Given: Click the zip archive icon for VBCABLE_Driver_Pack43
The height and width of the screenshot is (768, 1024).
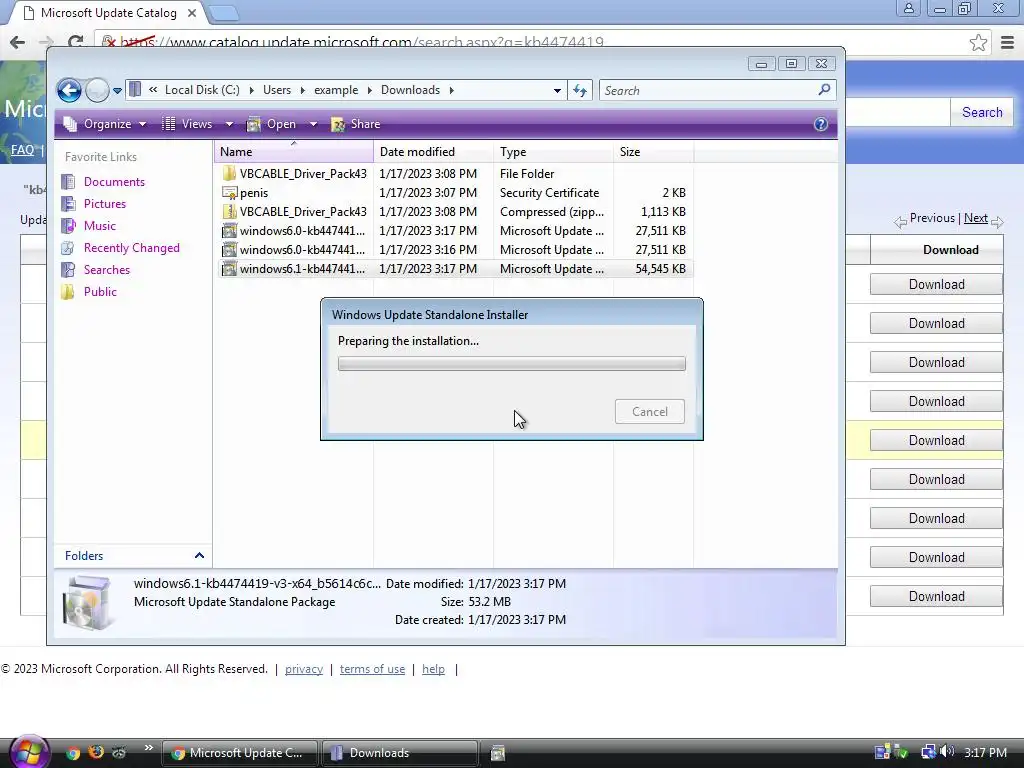Looking at the screenshot, I should (229, 212).
